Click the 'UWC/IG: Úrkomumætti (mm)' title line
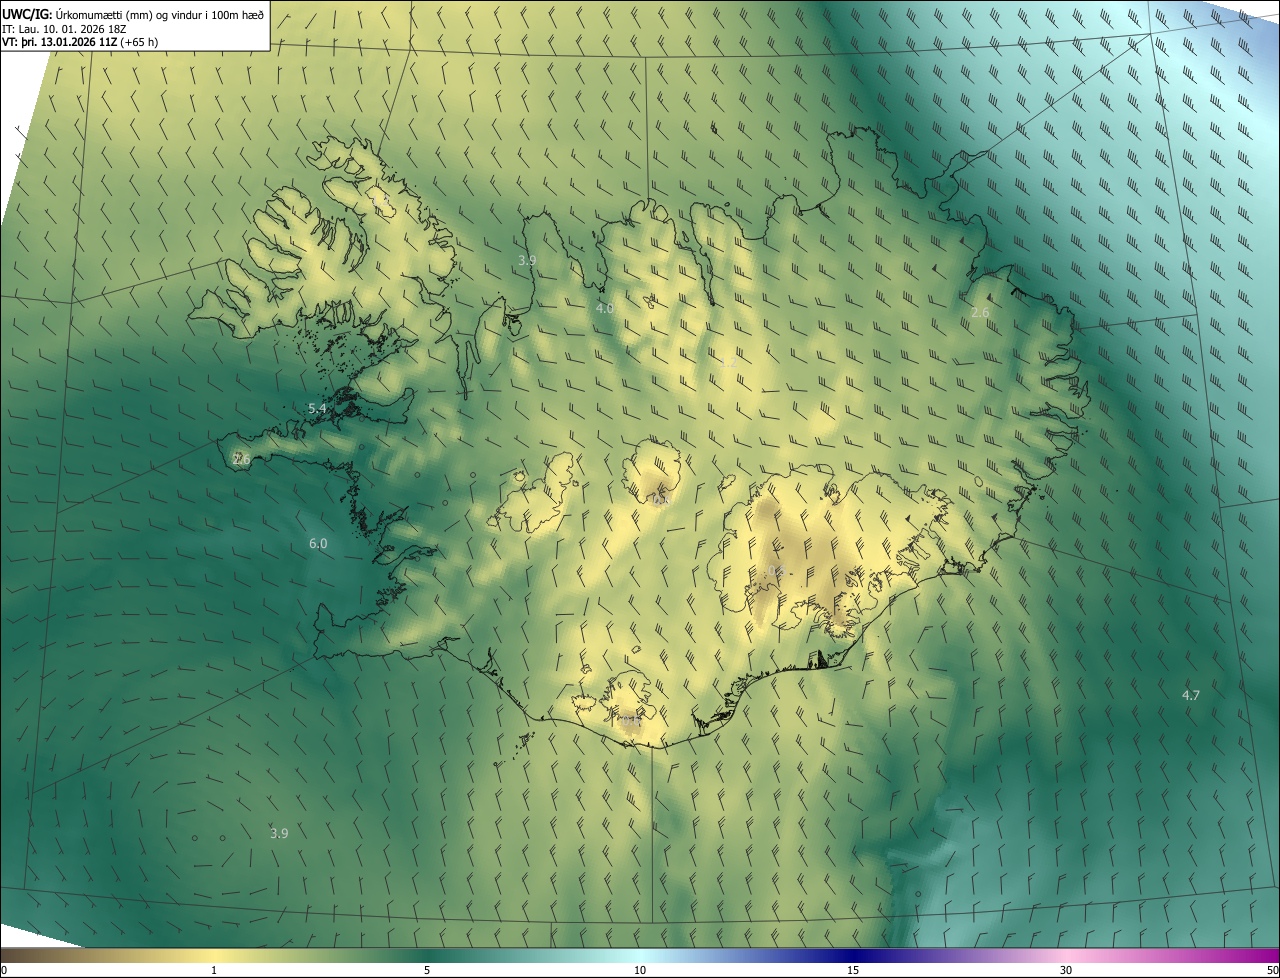This screenshot has width=1280, height=978. (x=133, y=14)
